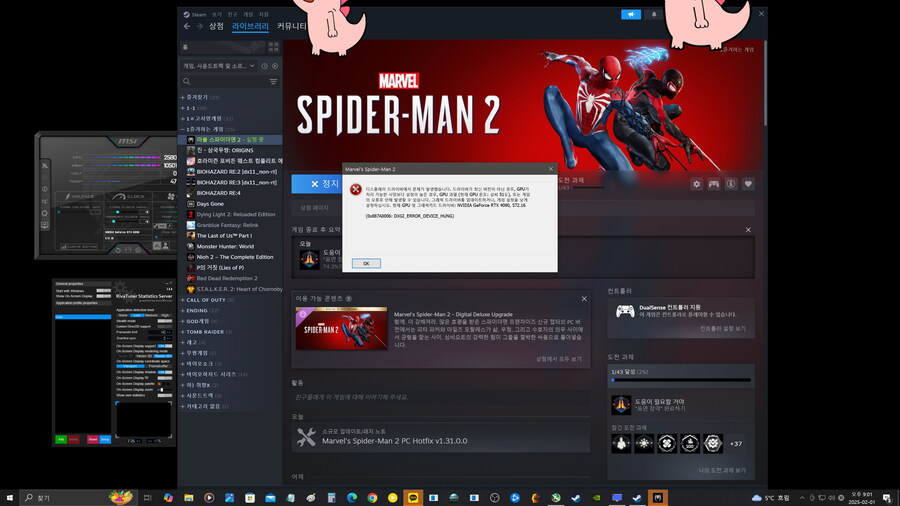Open the Store tab in Steam
Screen dimensions: 900x506
point(216,27)
